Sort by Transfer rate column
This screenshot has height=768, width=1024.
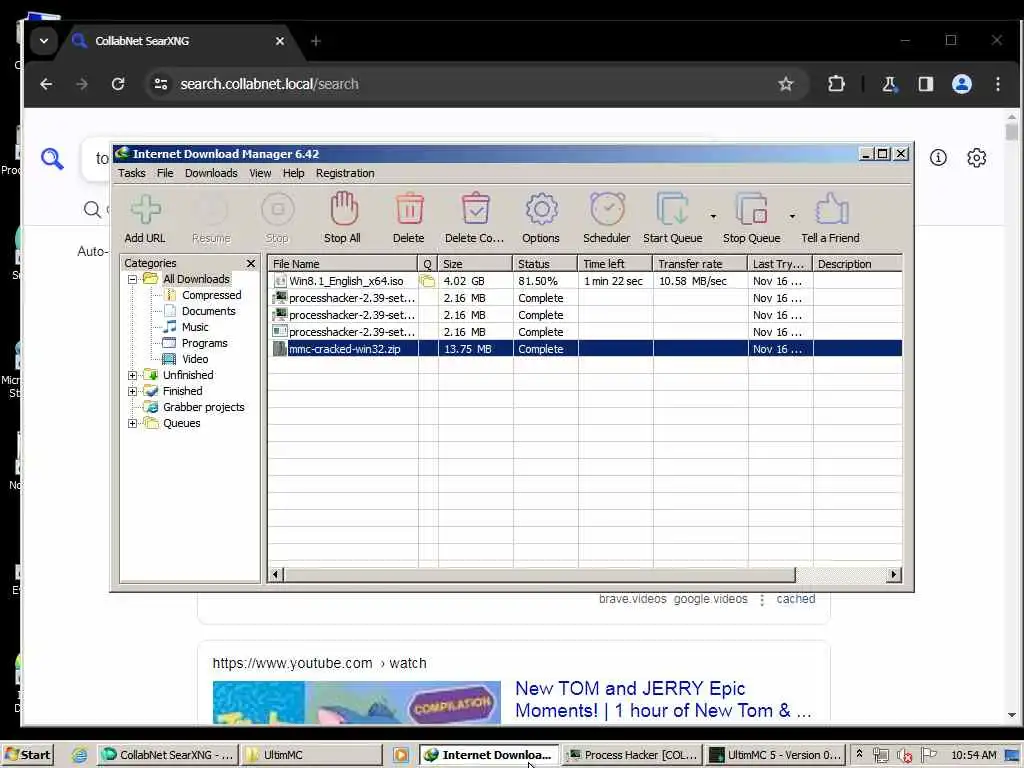pos(700,264)
